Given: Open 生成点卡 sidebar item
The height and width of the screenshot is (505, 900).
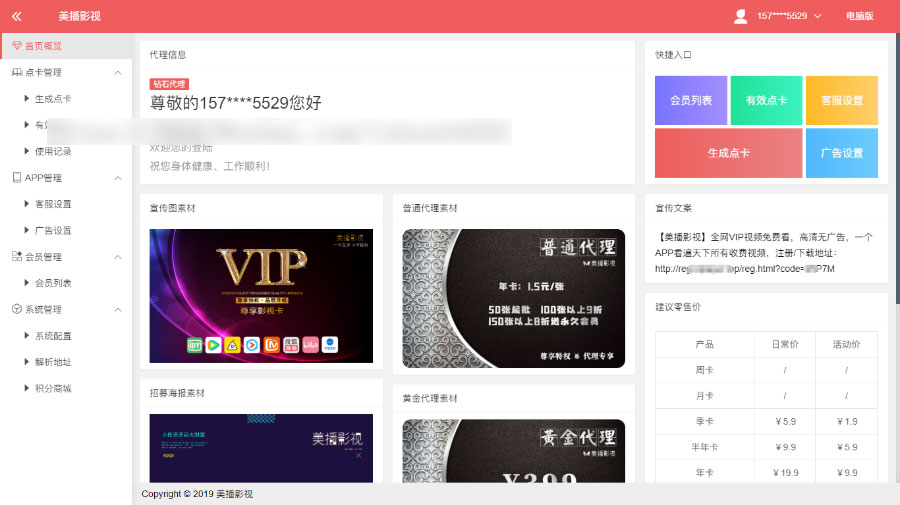Looking at the screenshot, I should [53, 99].
